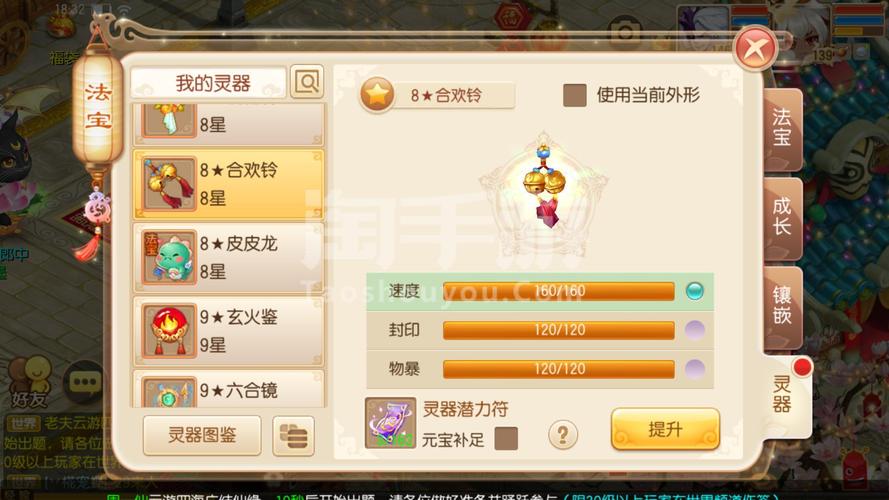Tap the camera screenshot icon at top
This screenshot has width=889, height=500.
625,32
